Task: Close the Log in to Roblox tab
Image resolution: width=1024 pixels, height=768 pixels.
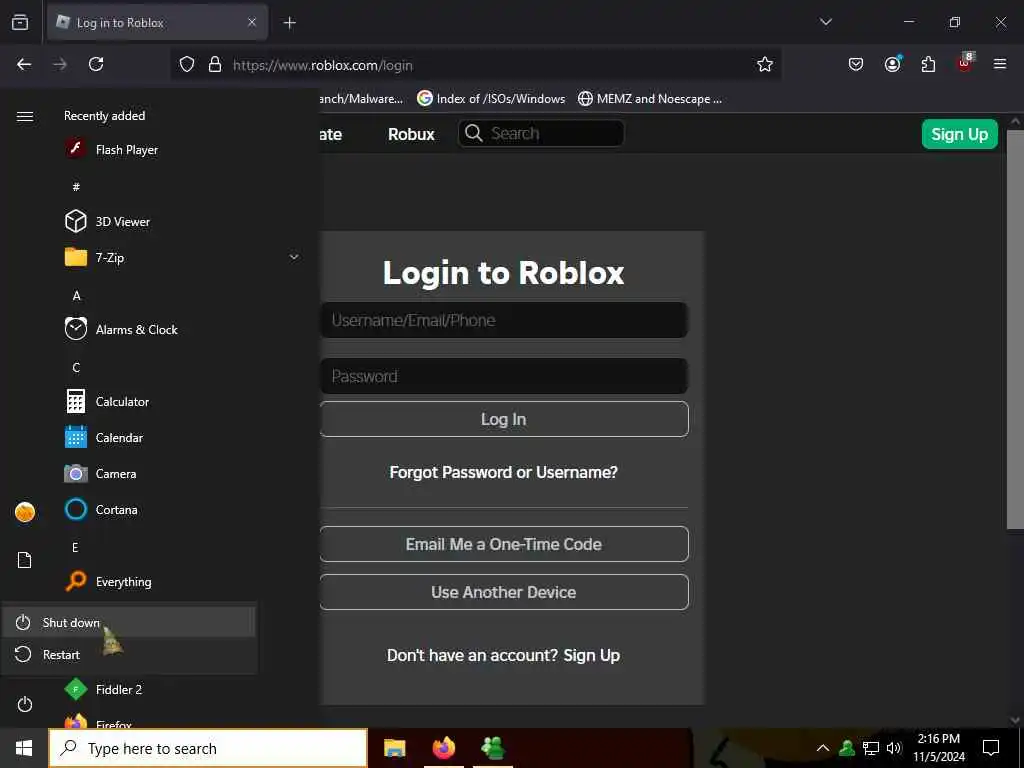Action: 252,23
